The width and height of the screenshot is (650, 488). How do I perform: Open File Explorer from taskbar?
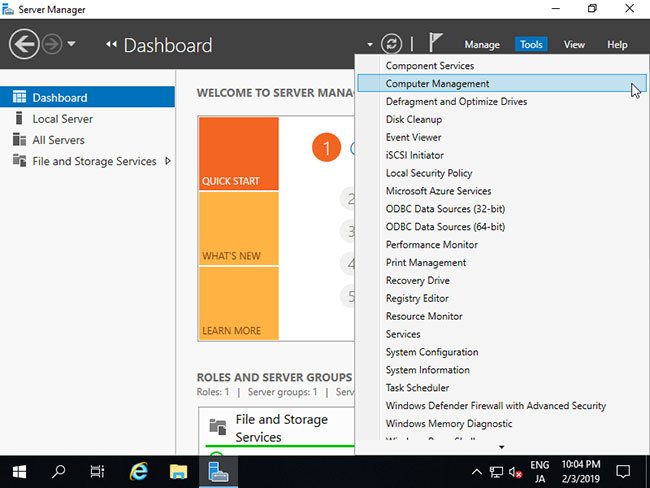pos(178,471)
